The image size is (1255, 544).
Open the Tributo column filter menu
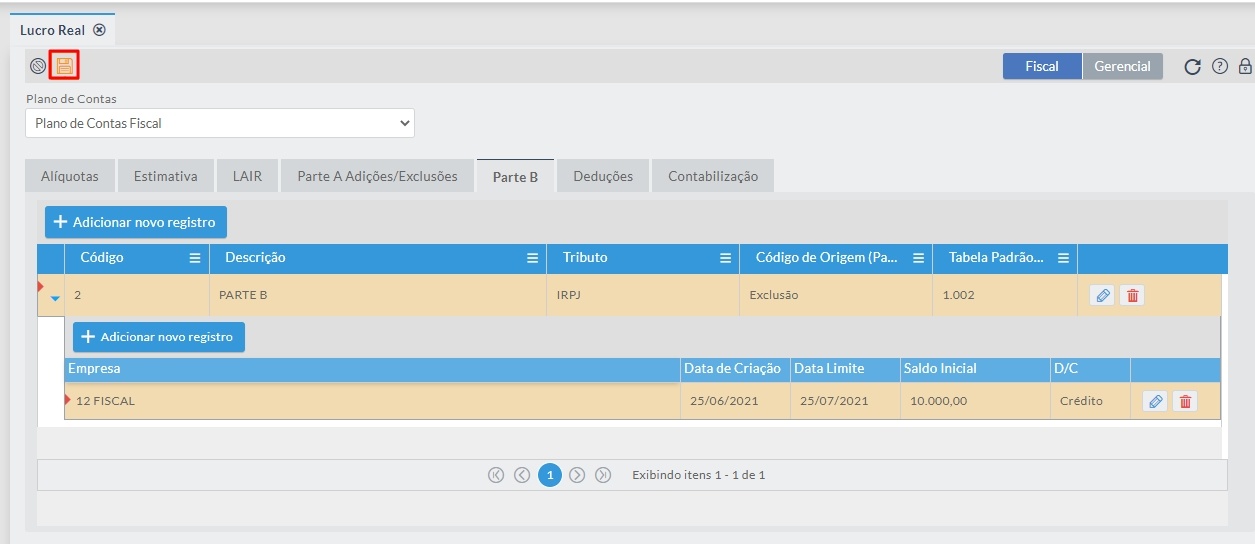725,258
